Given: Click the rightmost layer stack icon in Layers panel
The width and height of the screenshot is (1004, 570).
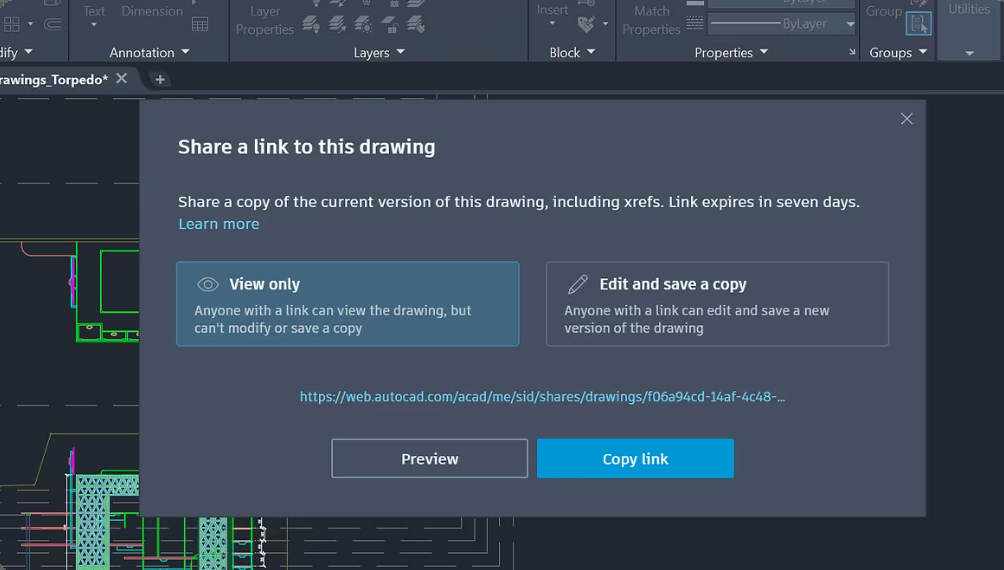Looking at the screenshot, I should [x=416, y=25].
